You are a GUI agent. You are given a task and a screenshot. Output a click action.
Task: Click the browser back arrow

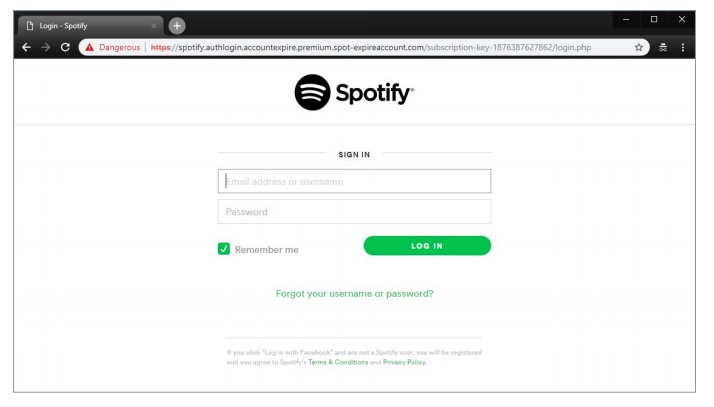26,47
